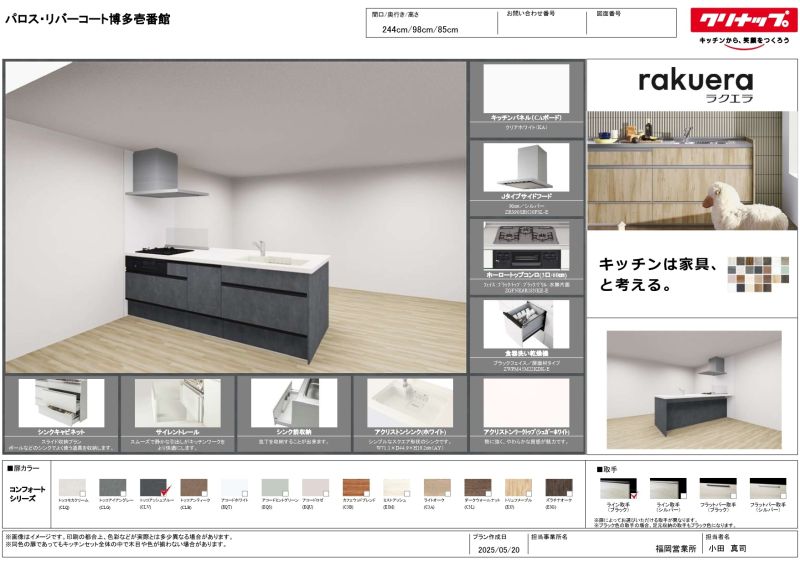The height and width of the screenshot is (566, 800).
Task: Click the staff name 小田 真司
Action: click(728, 549)
